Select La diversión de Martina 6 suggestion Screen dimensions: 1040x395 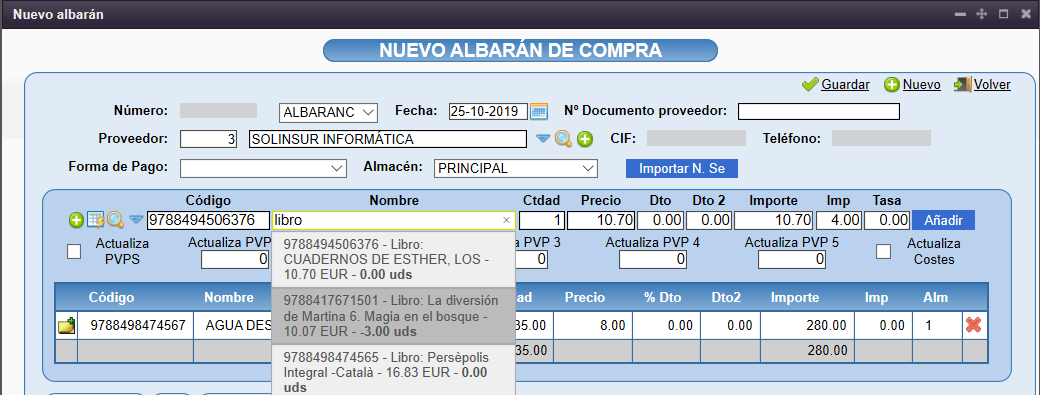(393, 315)
